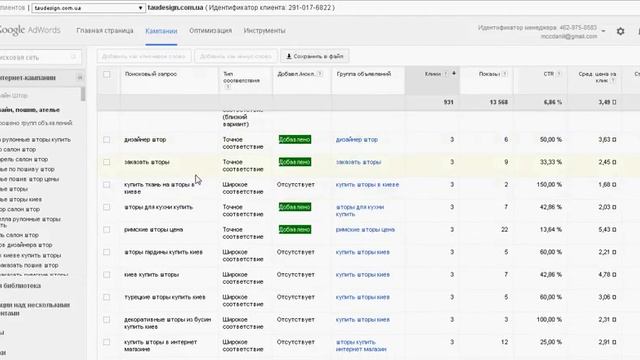This screenshot has height=360, width=640.
Task: Click the query text 'декоративные шторы из бусин купить киев'
Action: click(168, 323)
